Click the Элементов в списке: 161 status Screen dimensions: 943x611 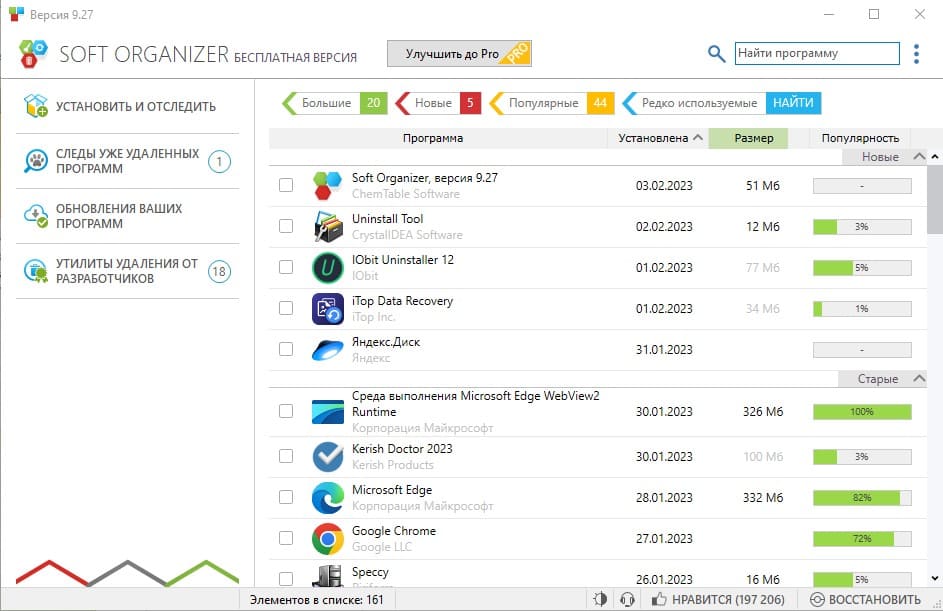click(x=316, y=599)
